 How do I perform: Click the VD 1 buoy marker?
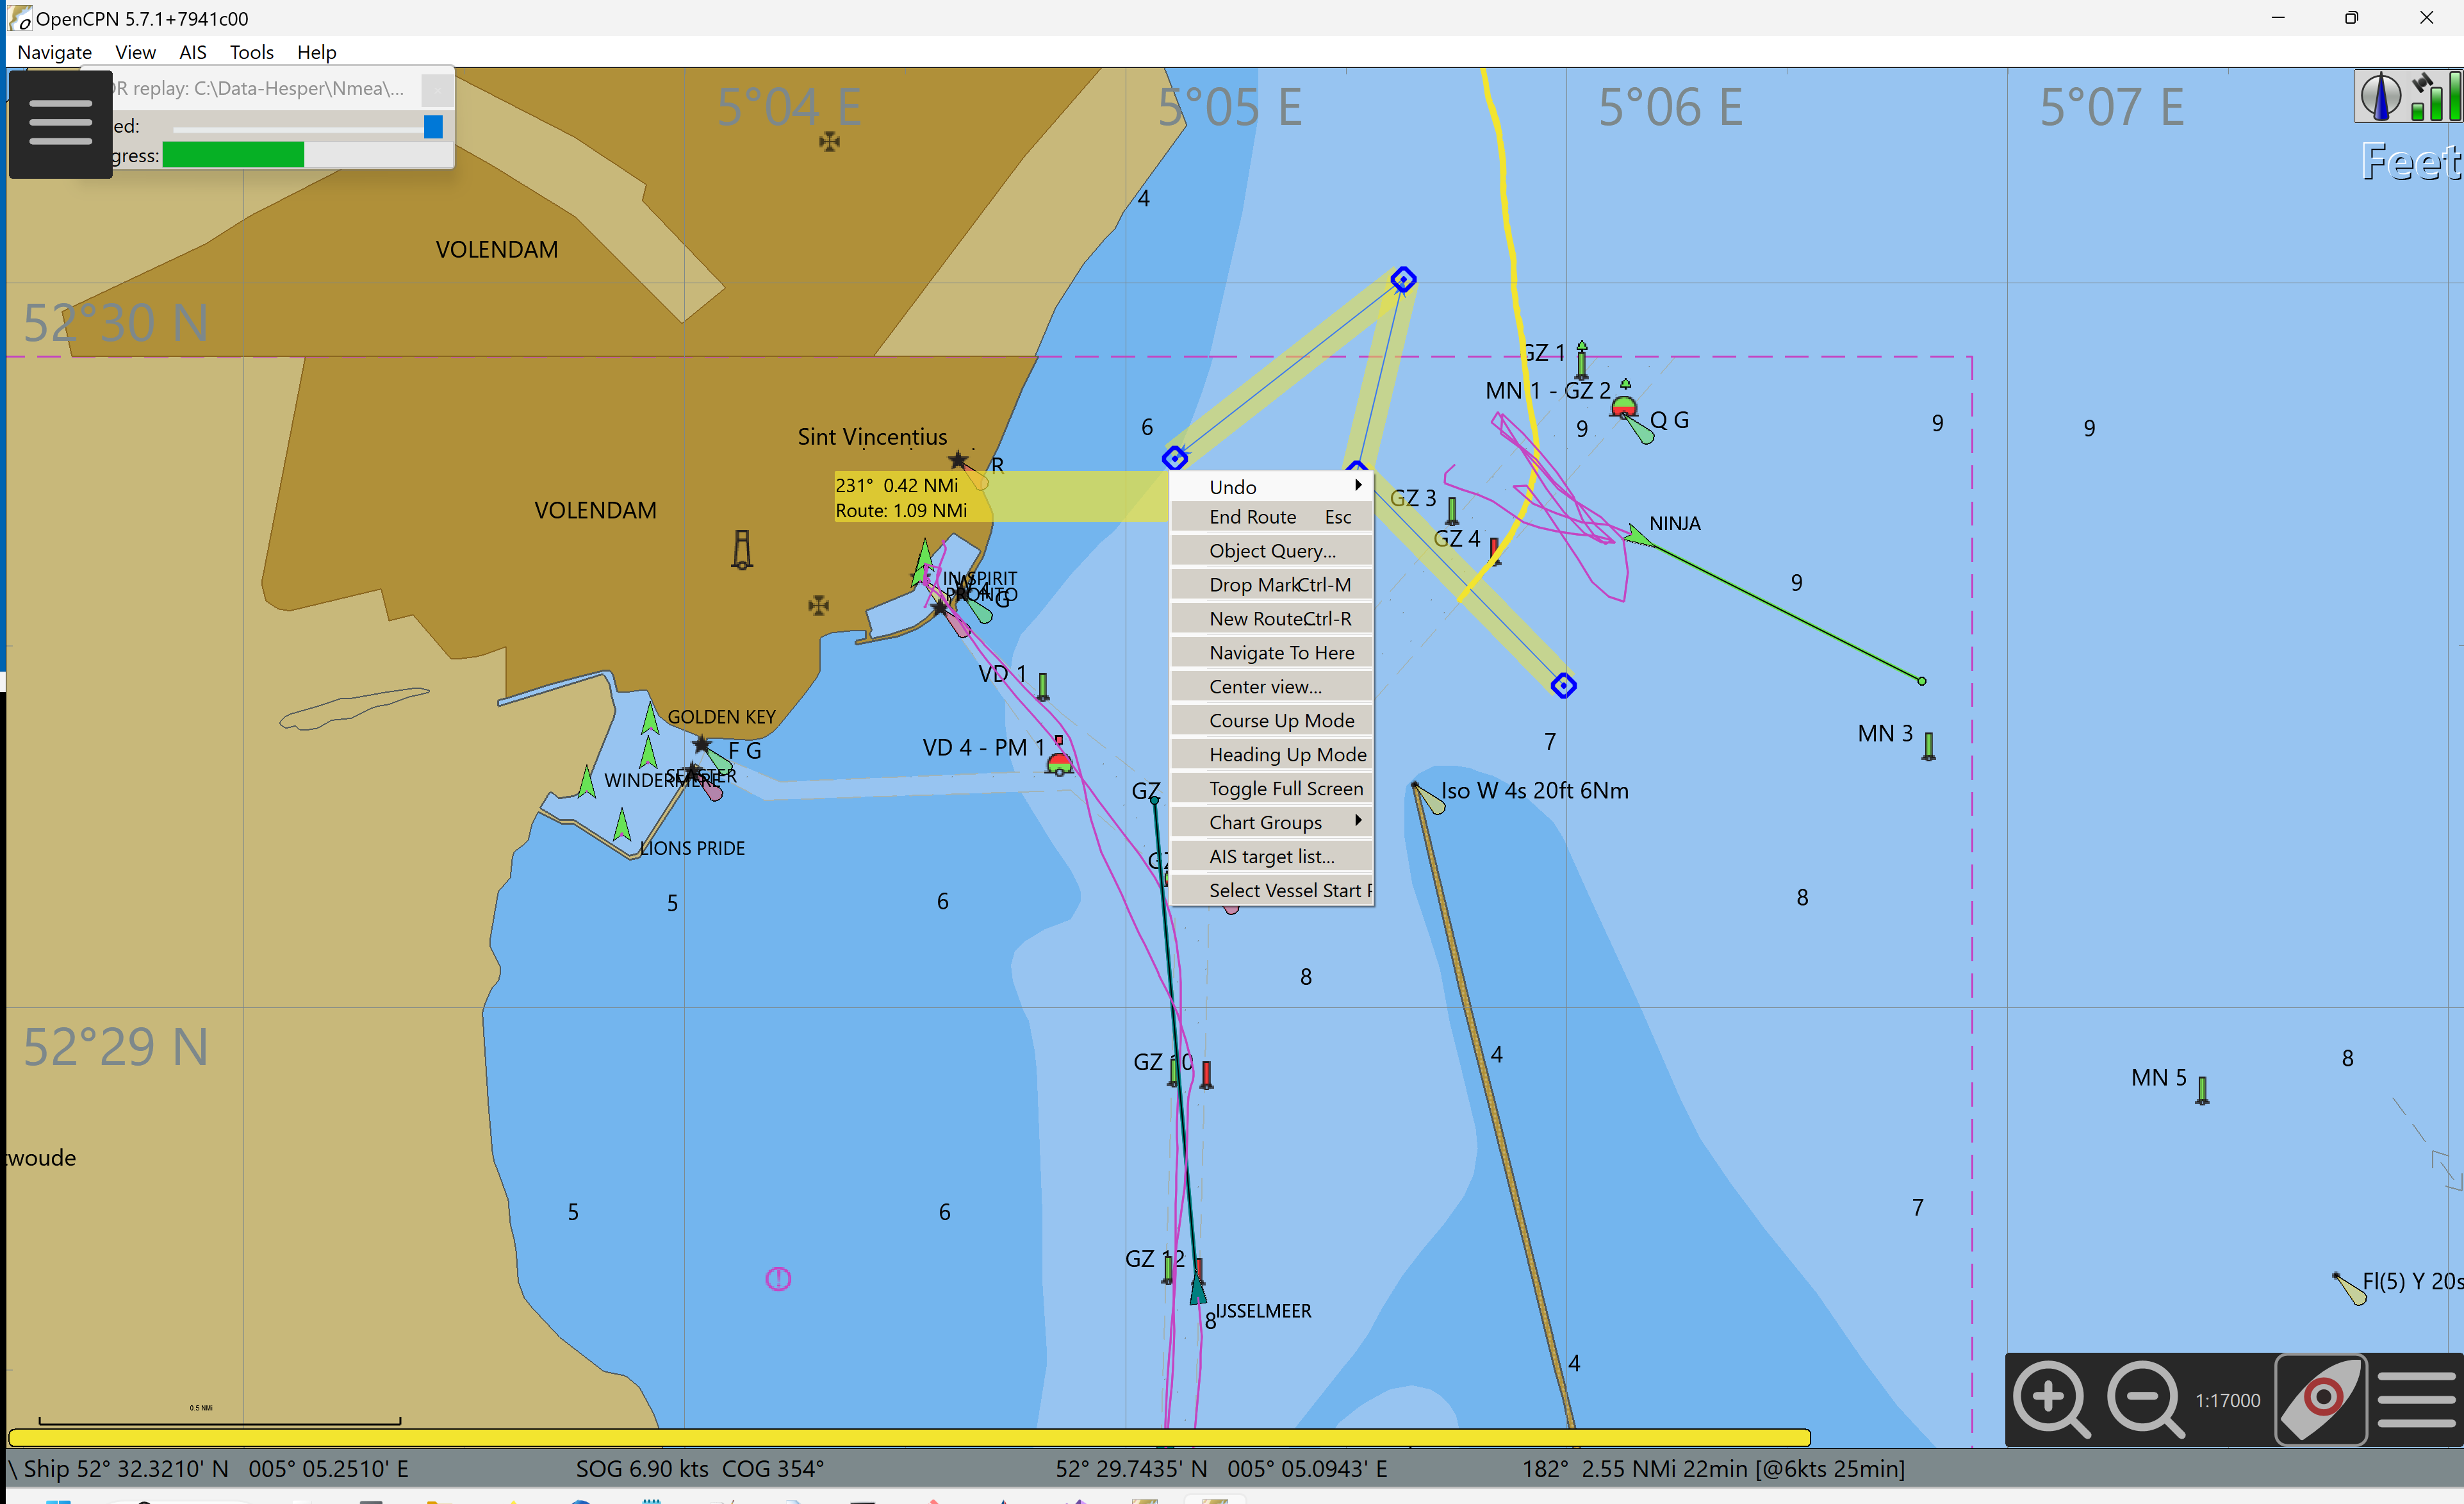click(x=1043, y=686)
